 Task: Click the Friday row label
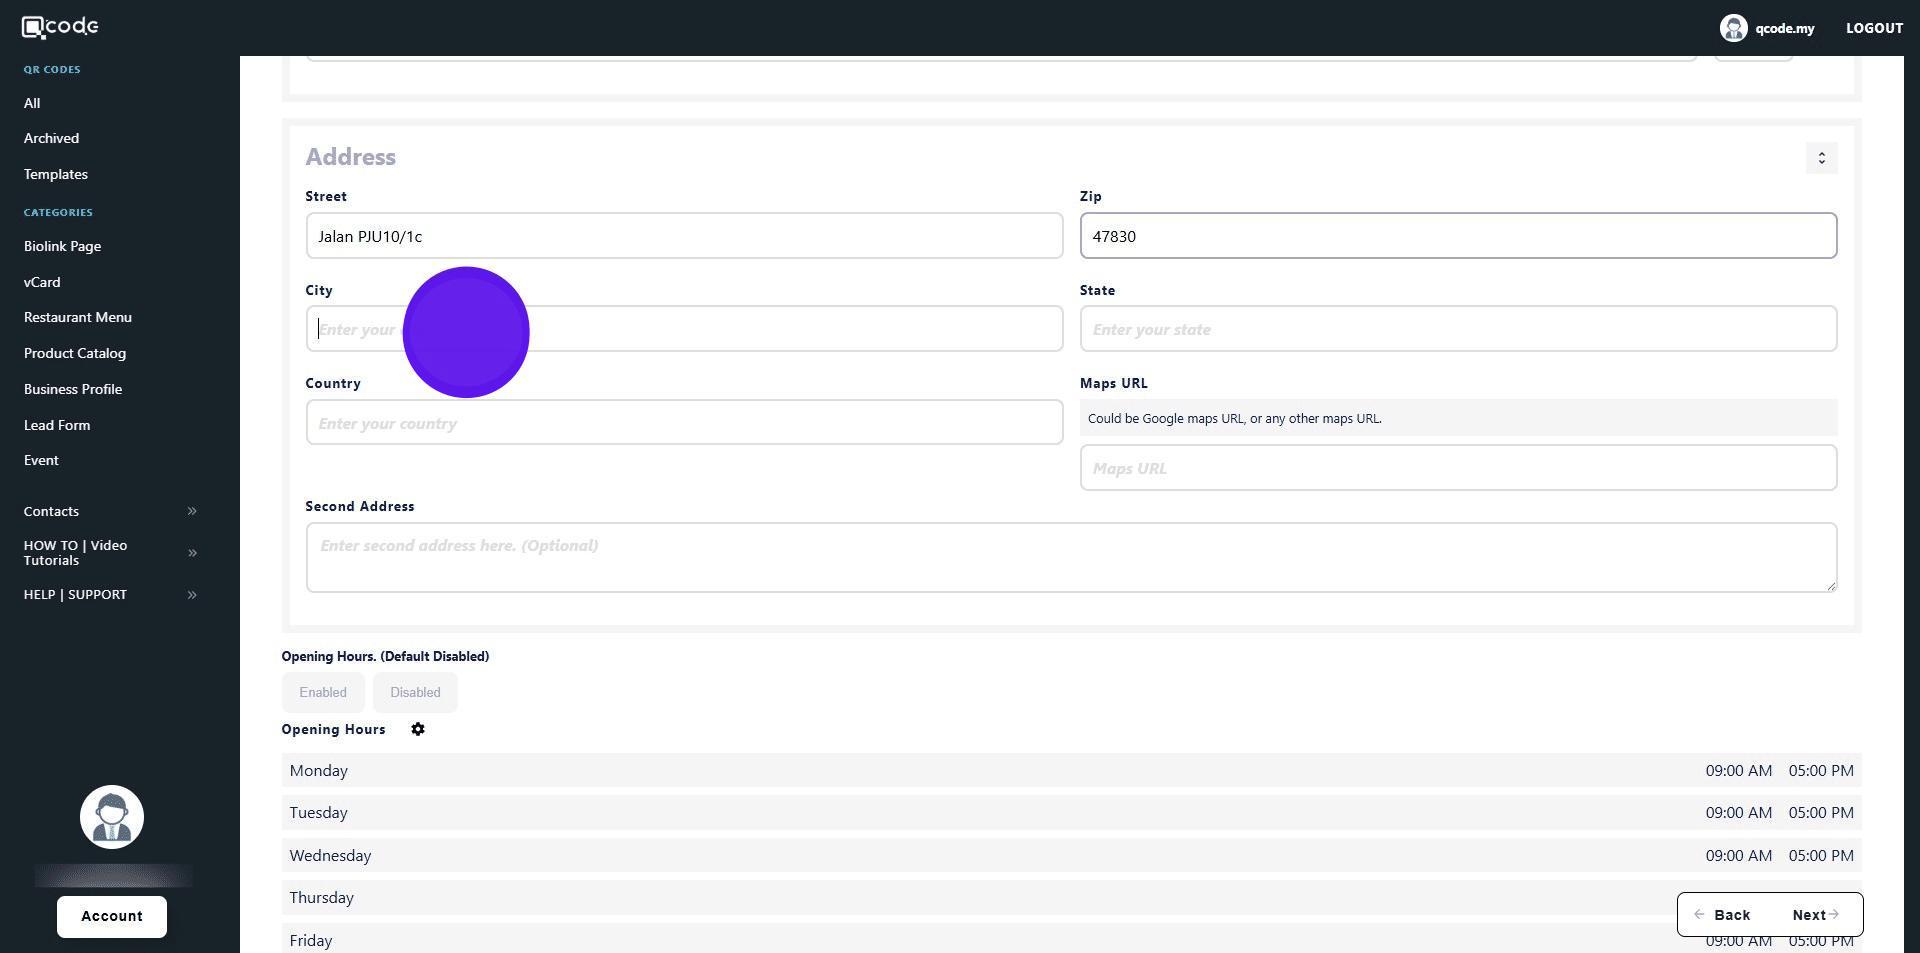click(311, 941)
